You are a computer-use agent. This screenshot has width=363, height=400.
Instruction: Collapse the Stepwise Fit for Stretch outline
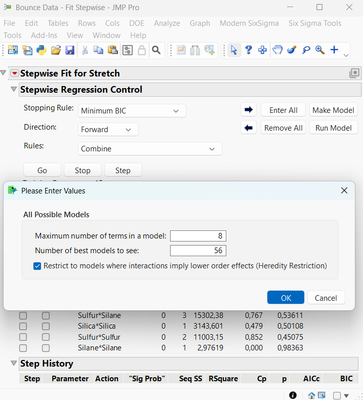[x=3, y=73]
